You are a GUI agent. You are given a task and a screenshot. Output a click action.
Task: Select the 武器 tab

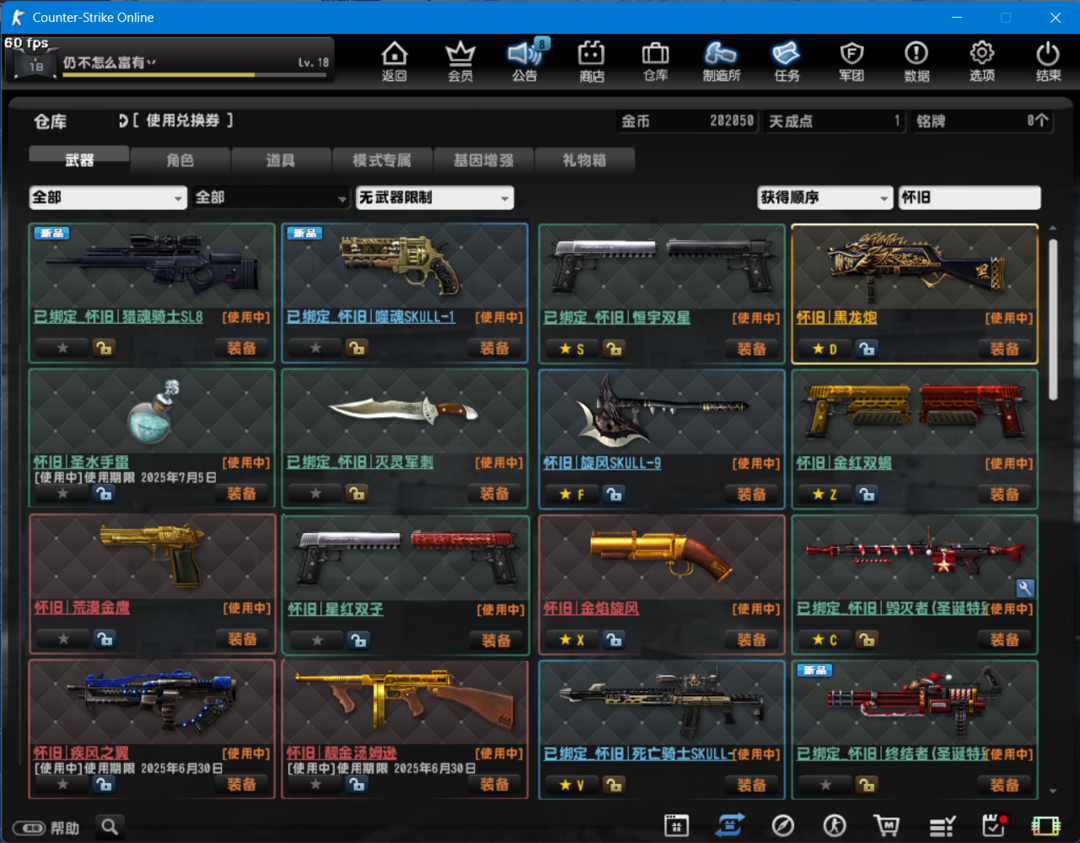79,160
